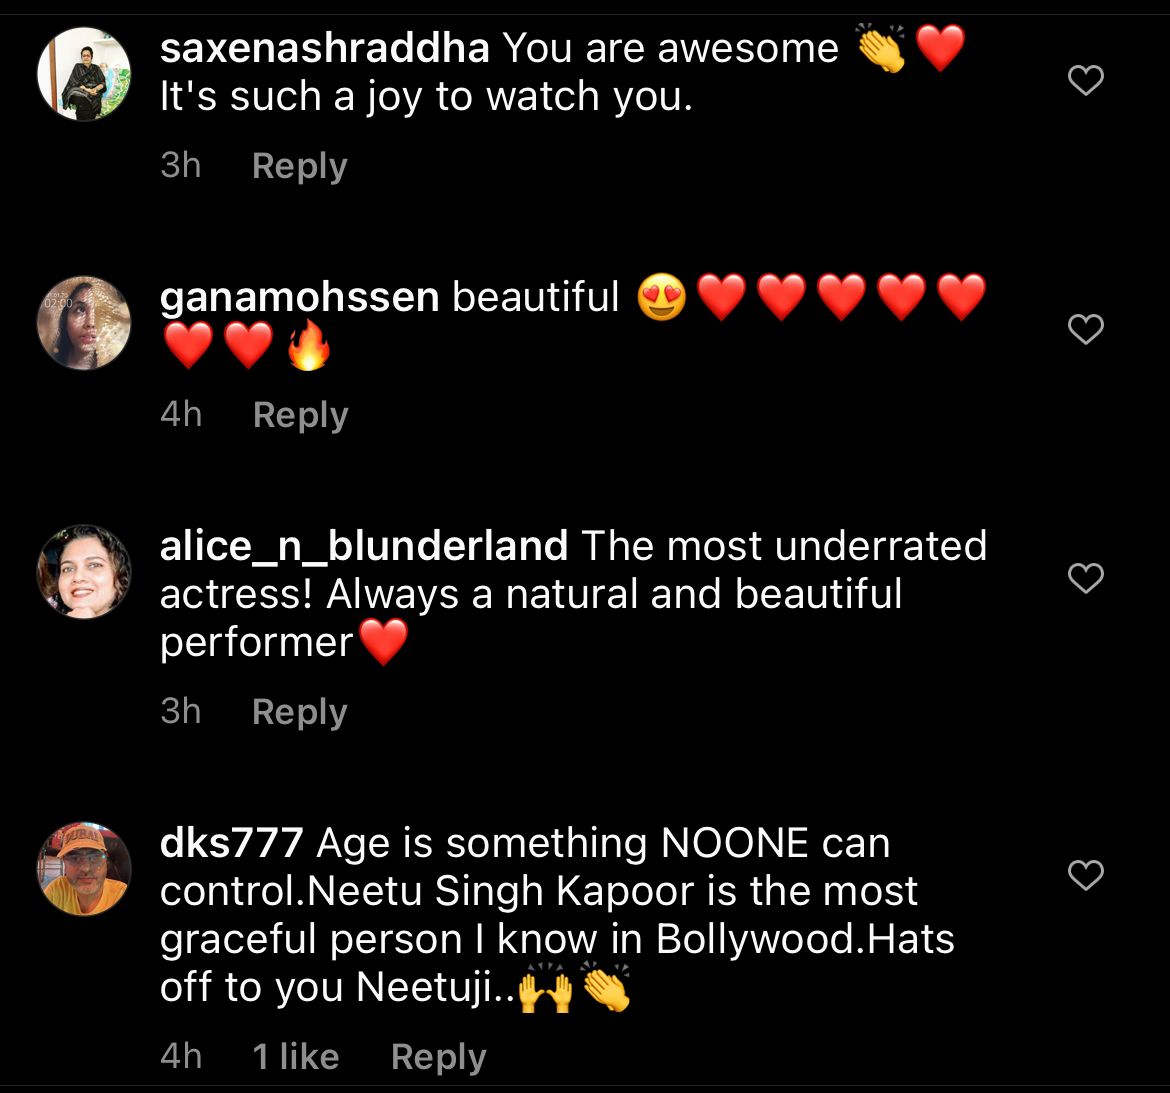Go to alice_n_blunderland username profile
The height and width of the screenshot is (1093, 1170).
(x=363, y=546)
